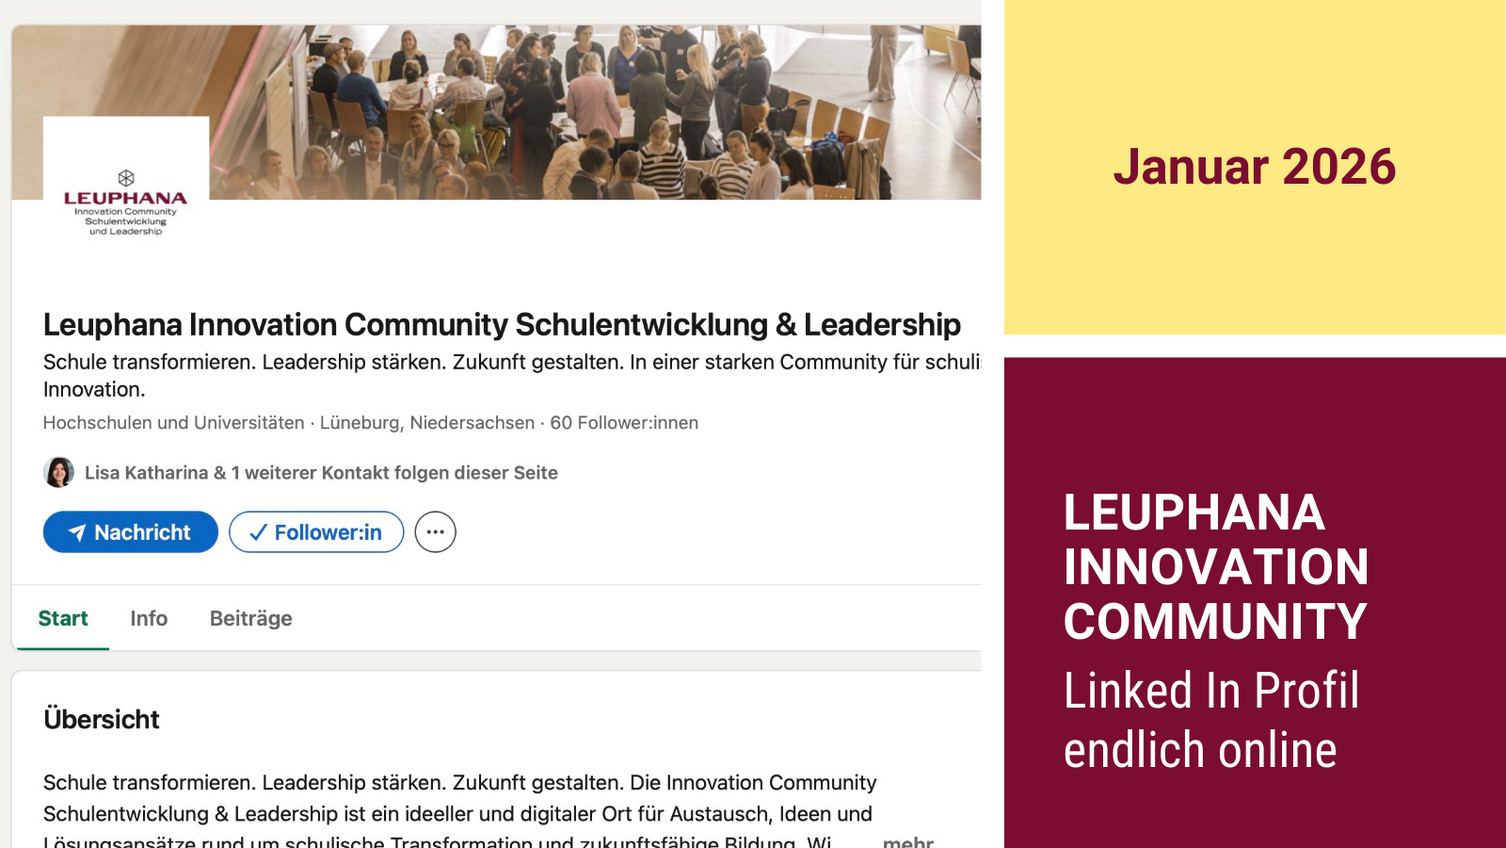Click Lisa Katharina's profile avatar
This screenshot has width=1506, height=848.
point(59,472)
